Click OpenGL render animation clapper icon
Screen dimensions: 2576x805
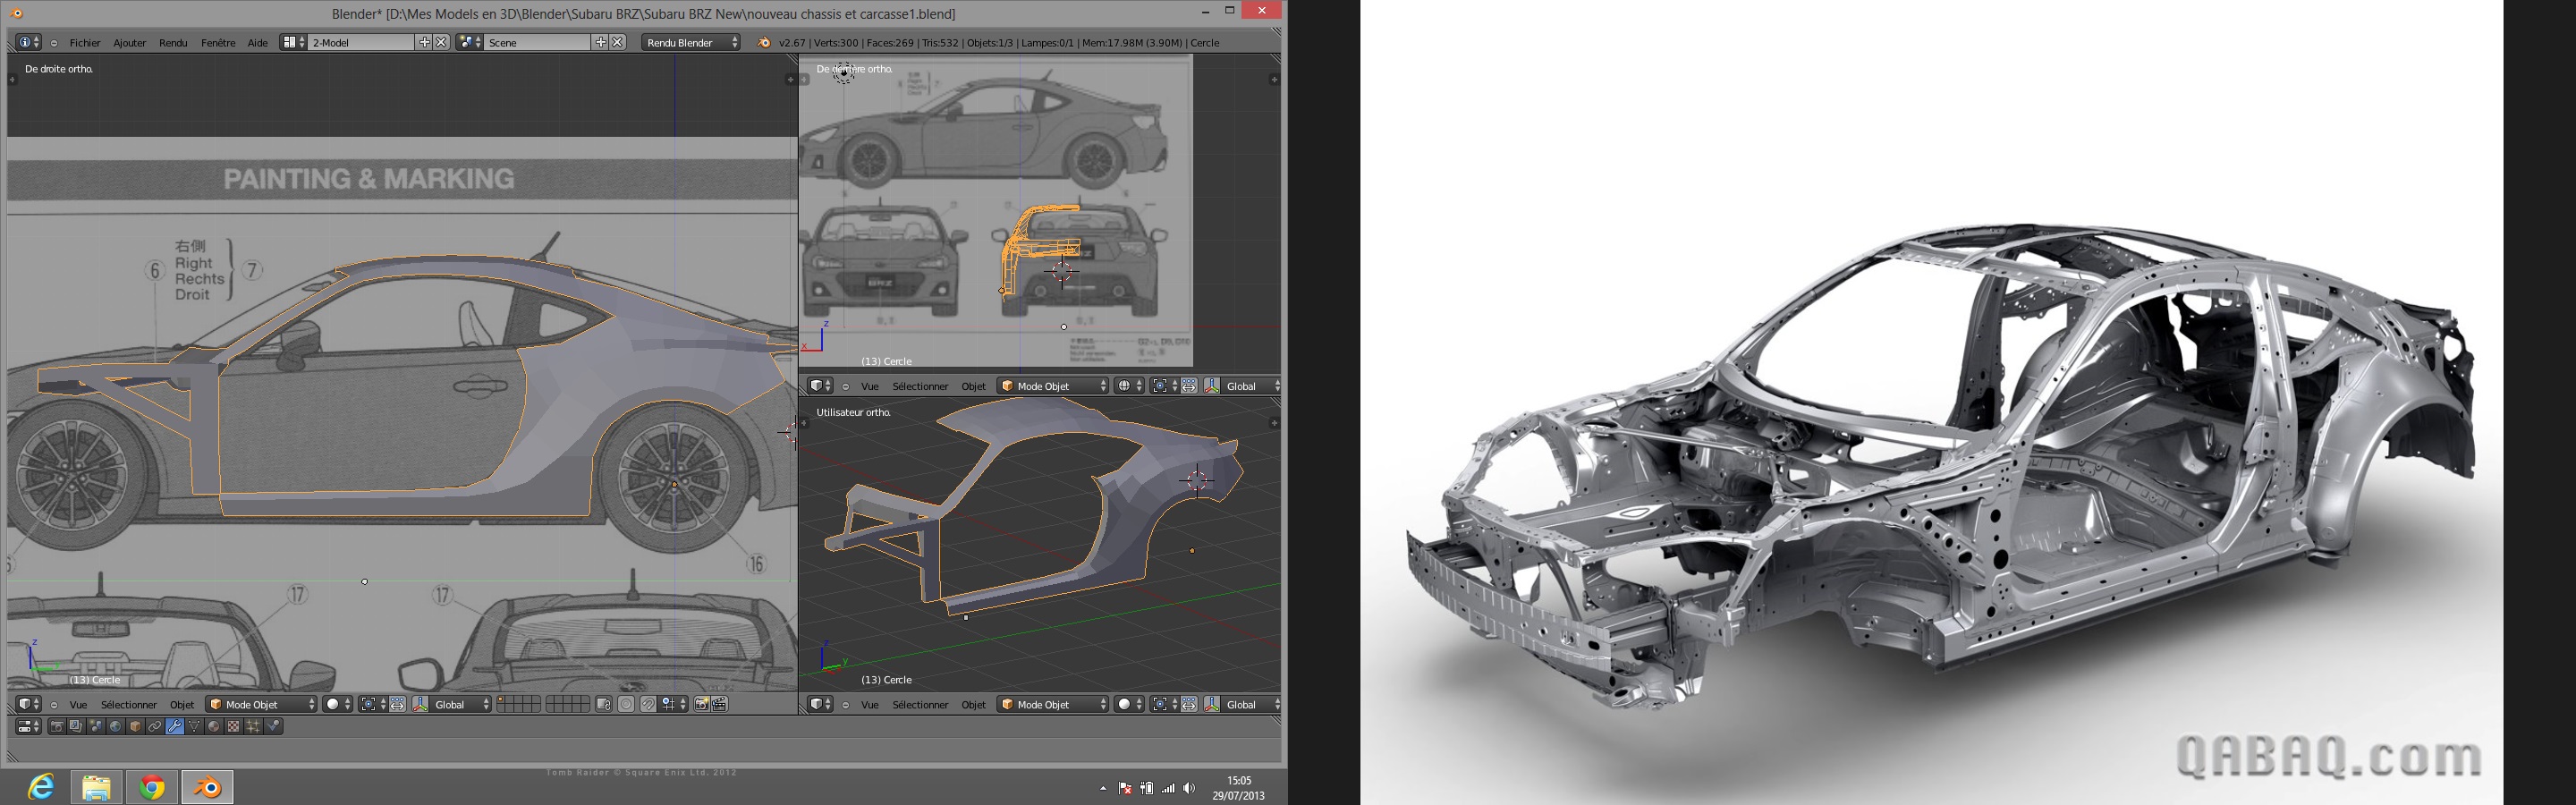click(720, 705)
